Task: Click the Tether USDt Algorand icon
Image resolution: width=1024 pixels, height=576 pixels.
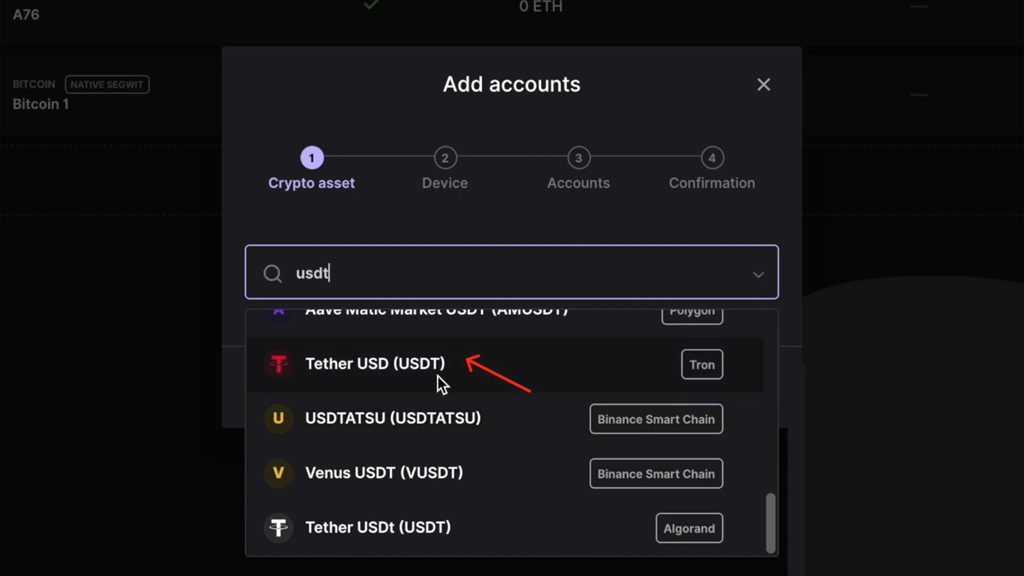Action: pyautogui.click(x=279, y=527)
